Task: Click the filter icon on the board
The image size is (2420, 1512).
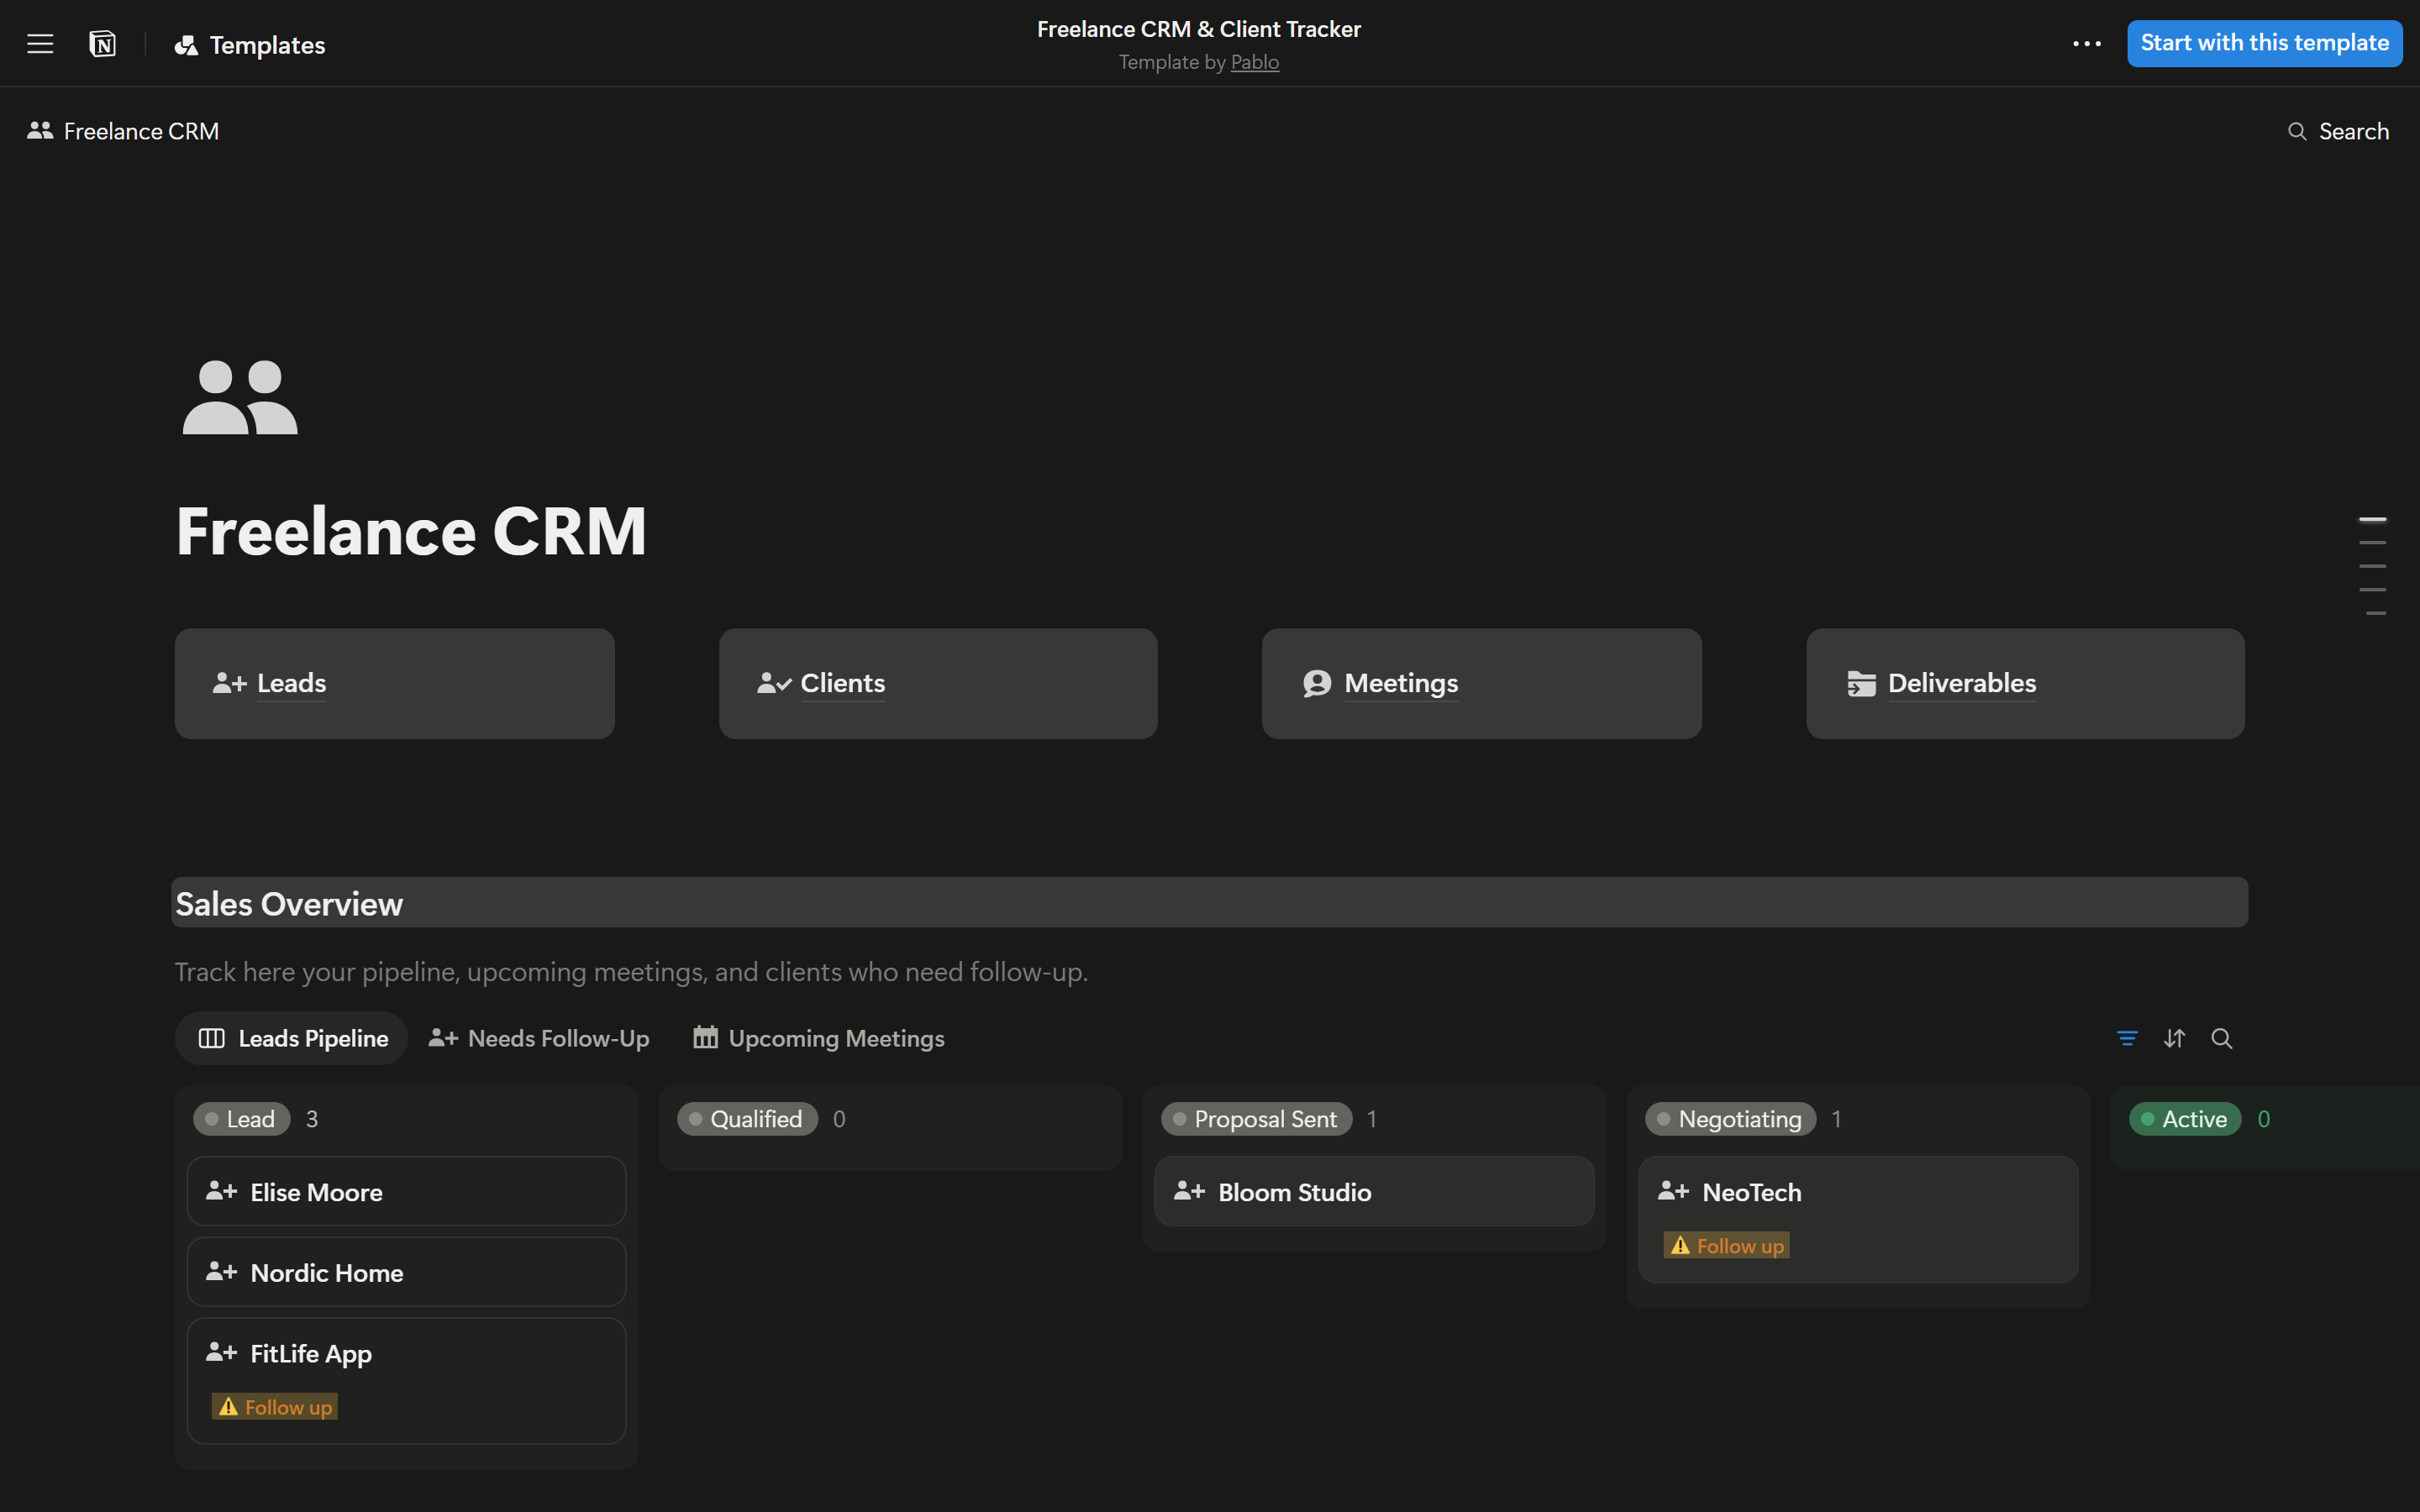Action: point(2127,1038)
